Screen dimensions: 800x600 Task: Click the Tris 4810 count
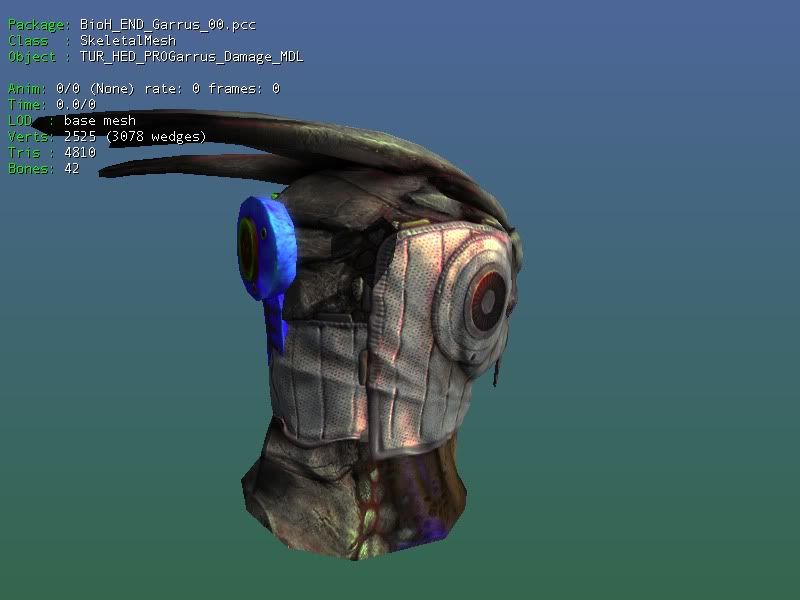(x=79, y=153)
